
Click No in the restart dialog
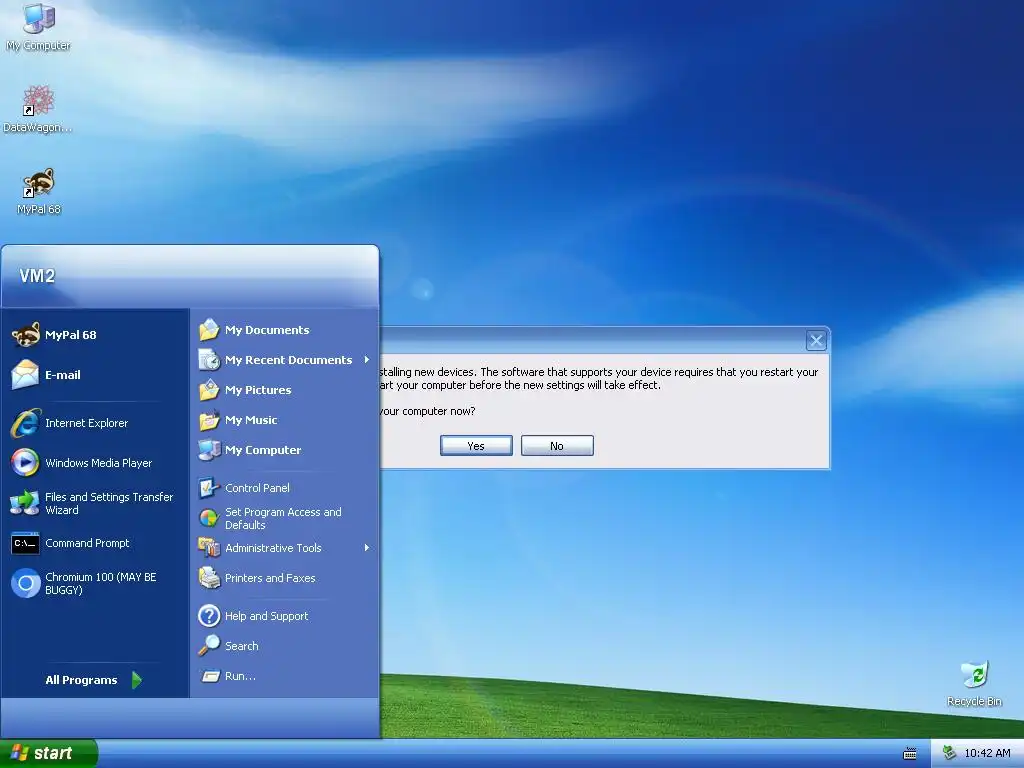click(x=557, y=445)
